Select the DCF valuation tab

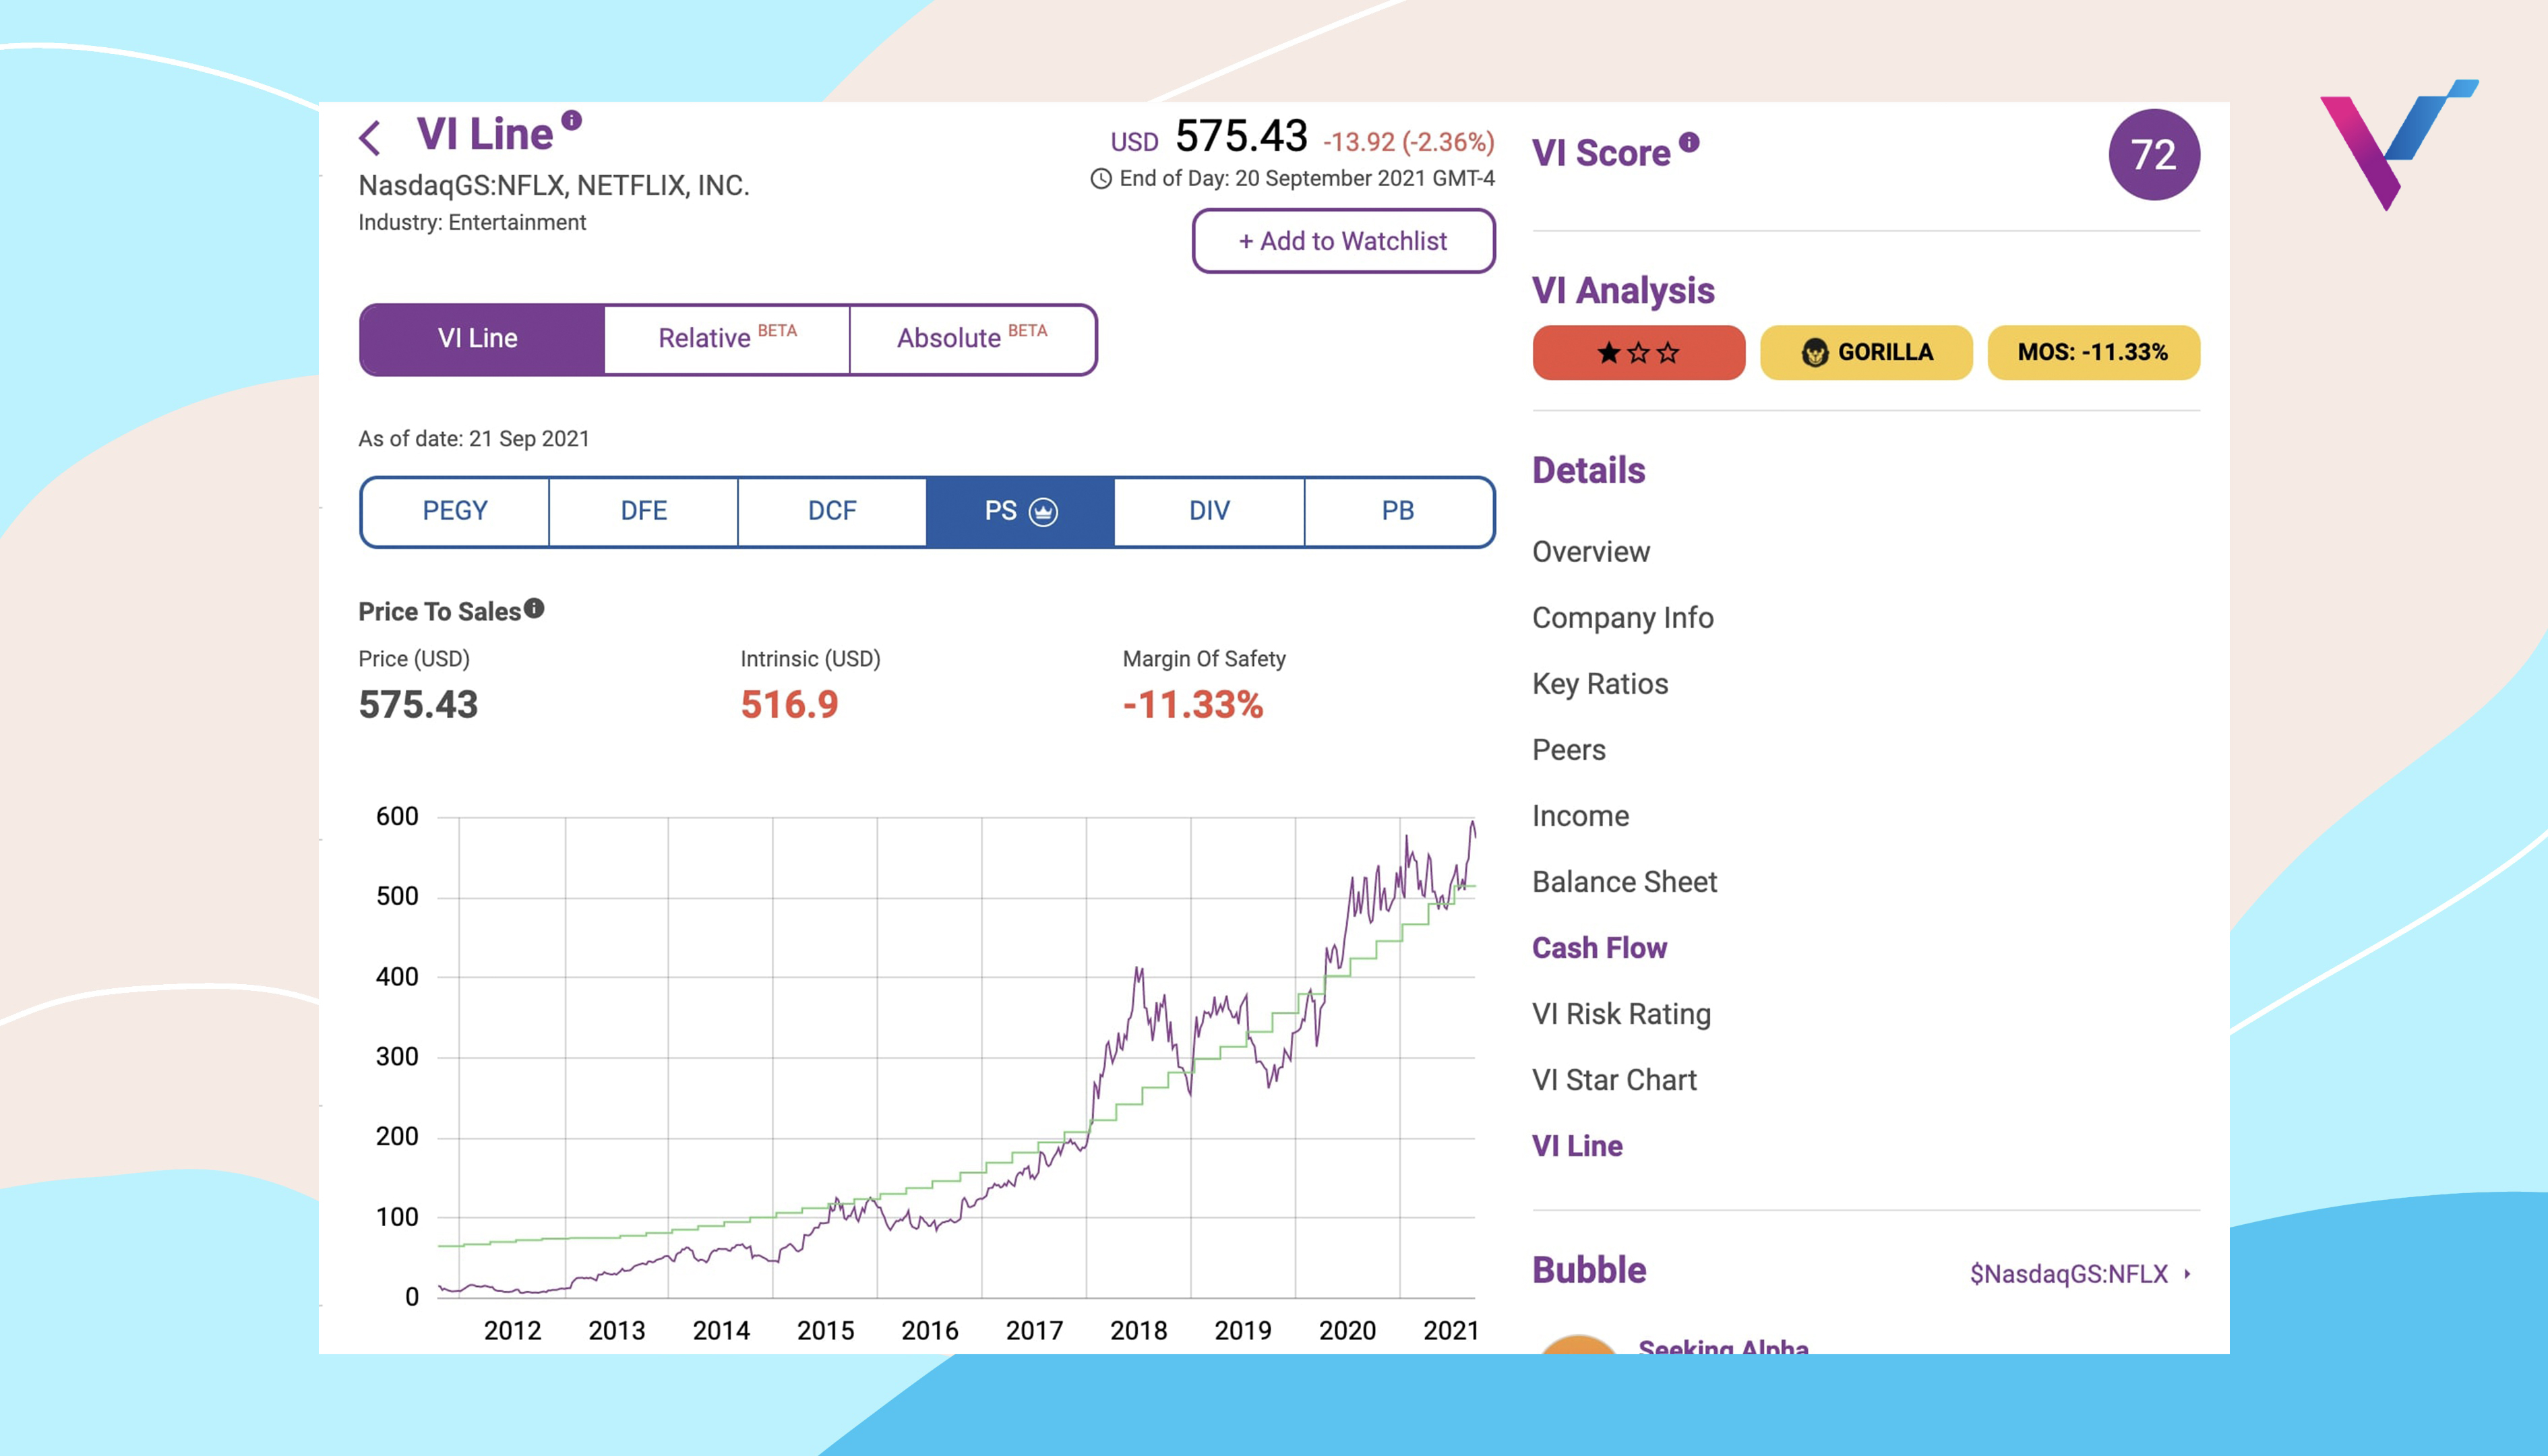click(x=832, y=511)
